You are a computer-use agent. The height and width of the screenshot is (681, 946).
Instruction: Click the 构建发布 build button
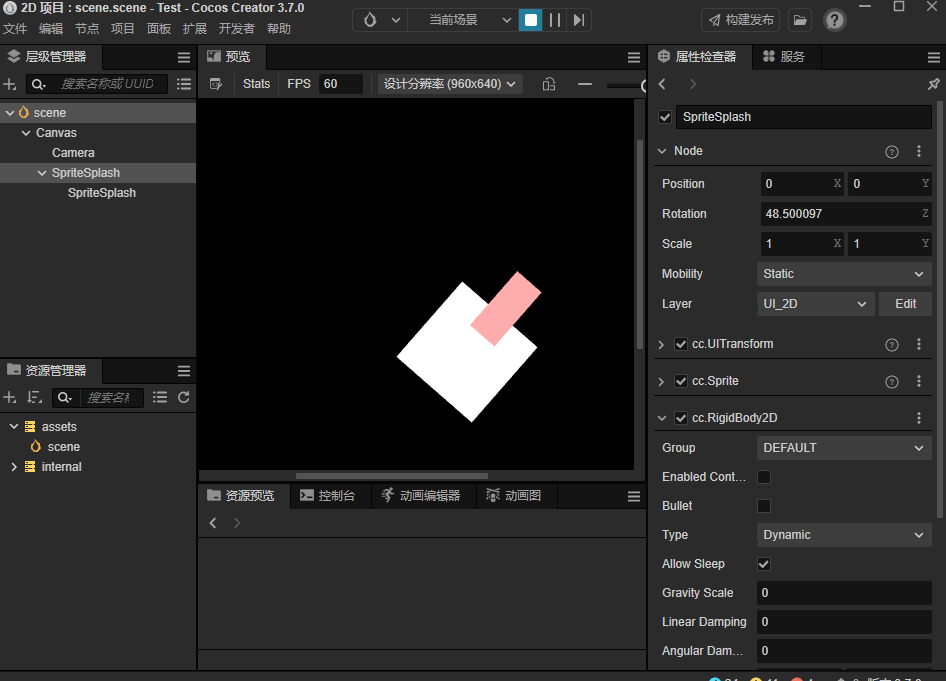(x=741, y=20)
